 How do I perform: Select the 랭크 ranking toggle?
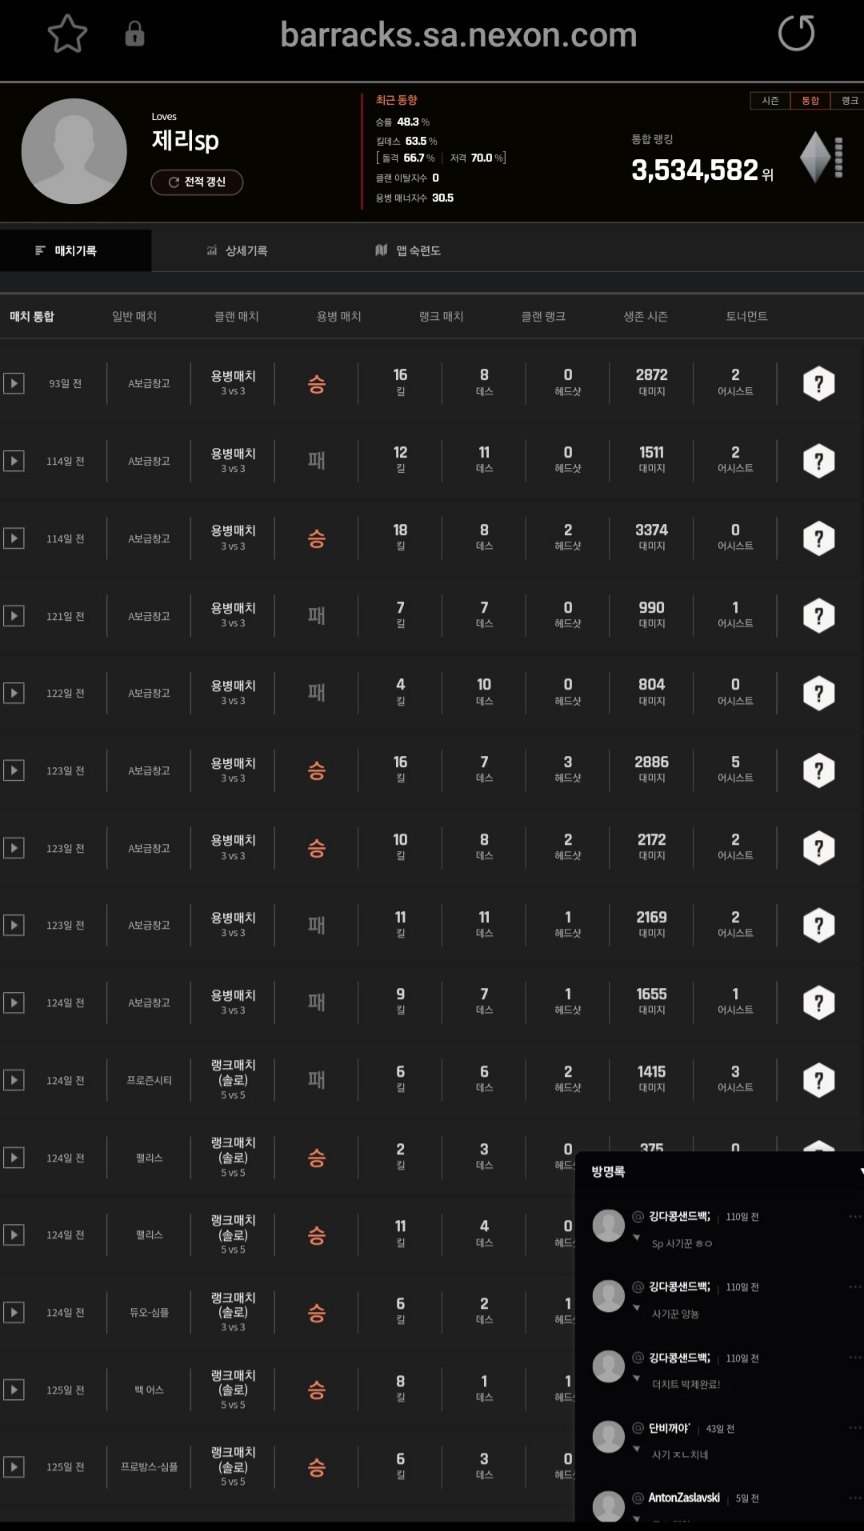(849, 101)
